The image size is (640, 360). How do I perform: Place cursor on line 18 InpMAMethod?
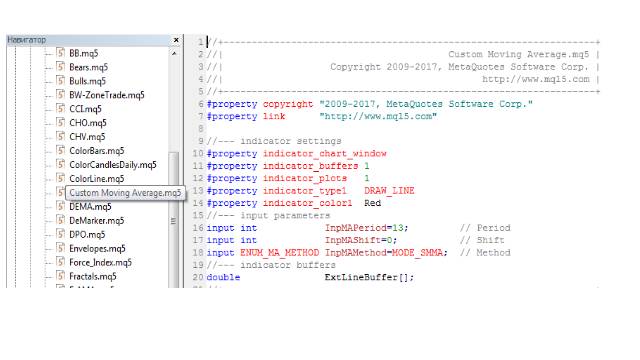point(356,253)
